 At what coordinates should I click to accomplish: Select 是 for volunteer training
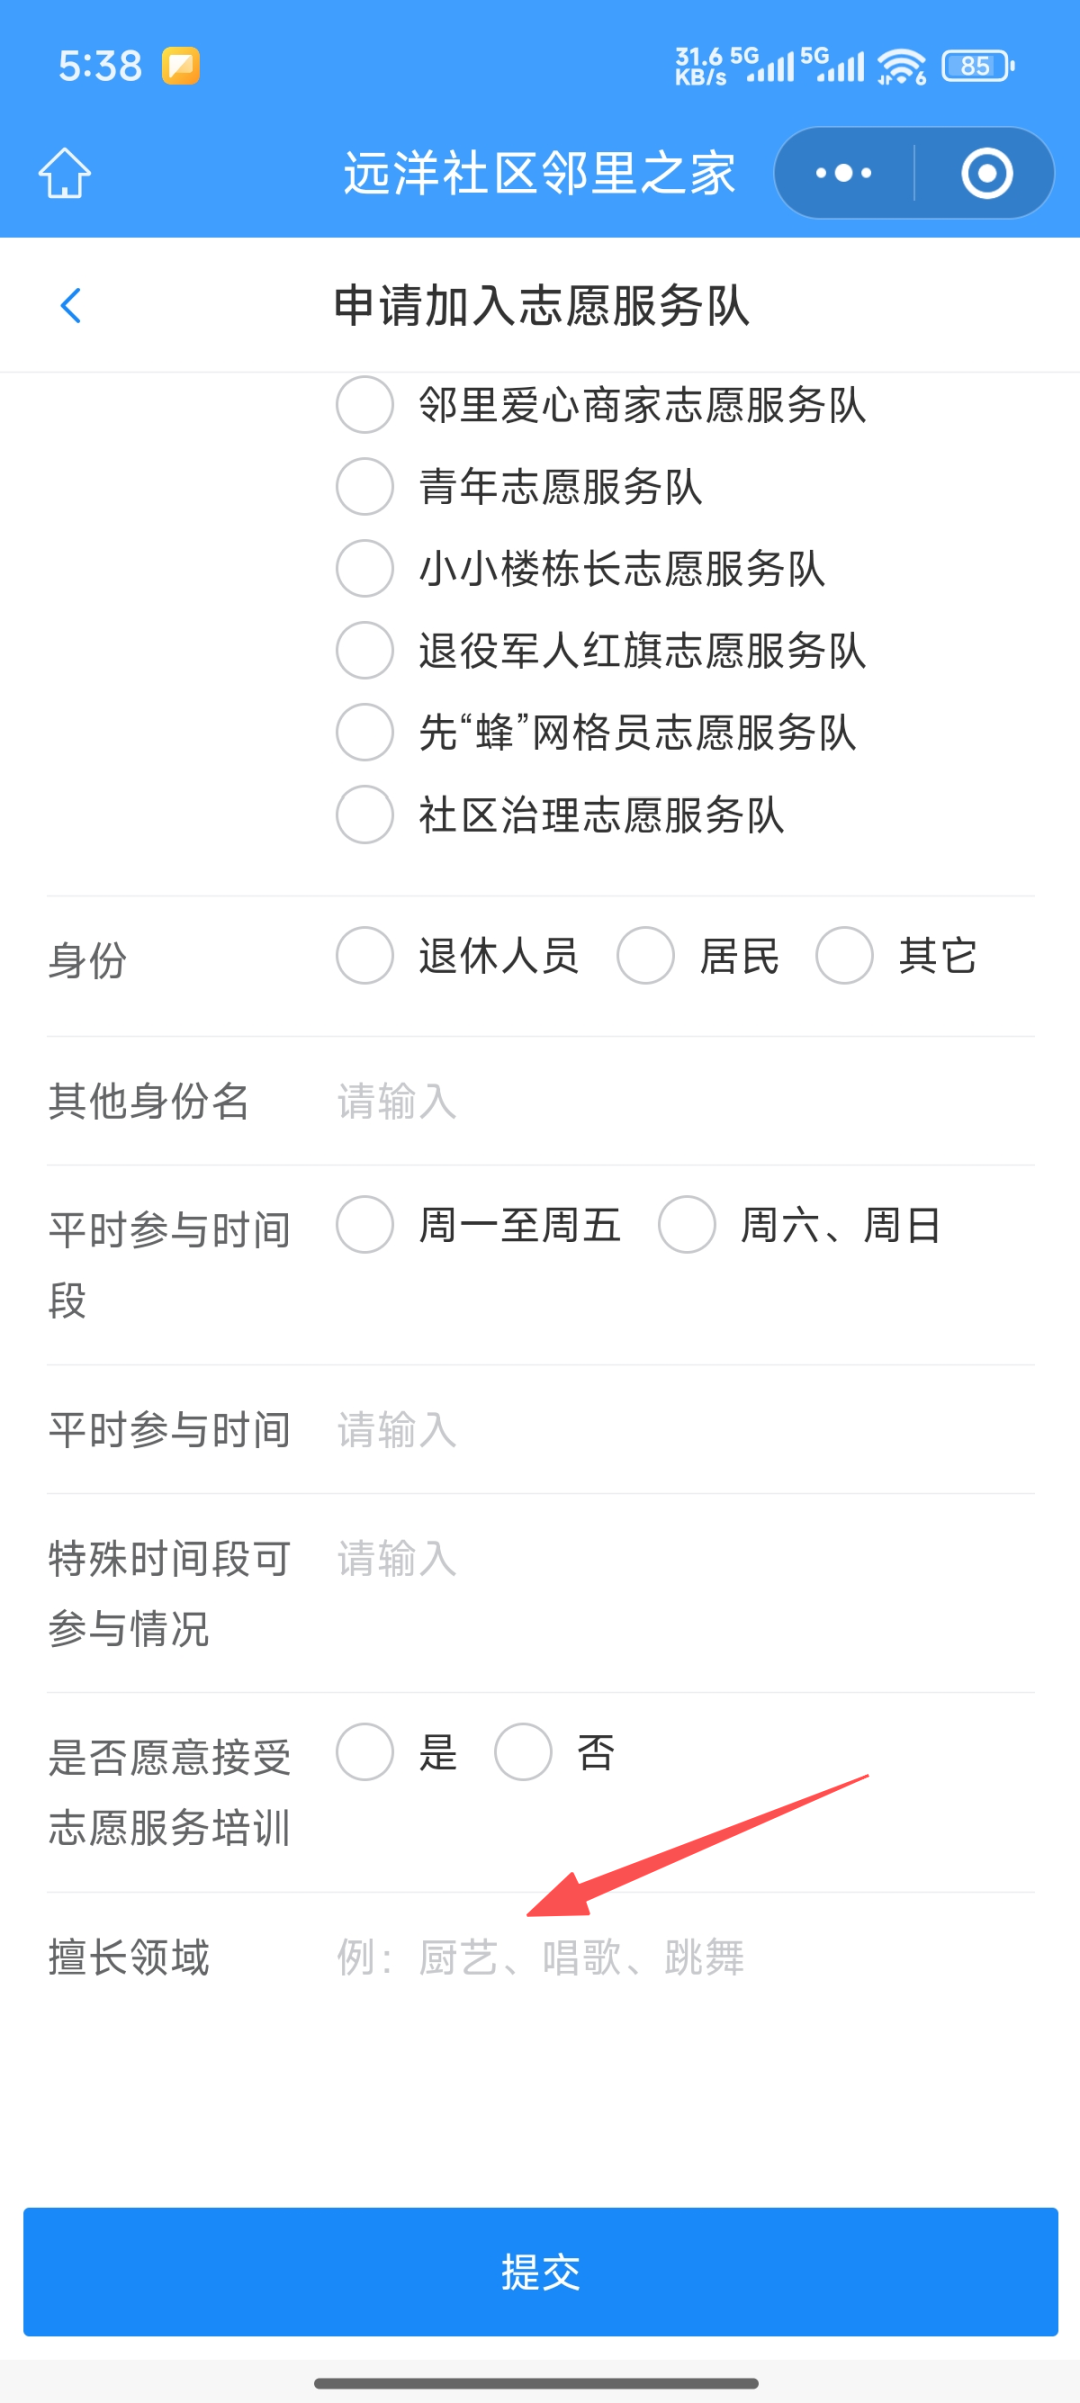coord(365,1752)
